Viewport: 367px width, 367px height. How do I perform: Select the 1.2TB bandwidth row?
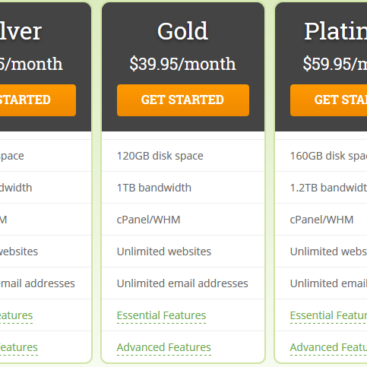point(321,188)
